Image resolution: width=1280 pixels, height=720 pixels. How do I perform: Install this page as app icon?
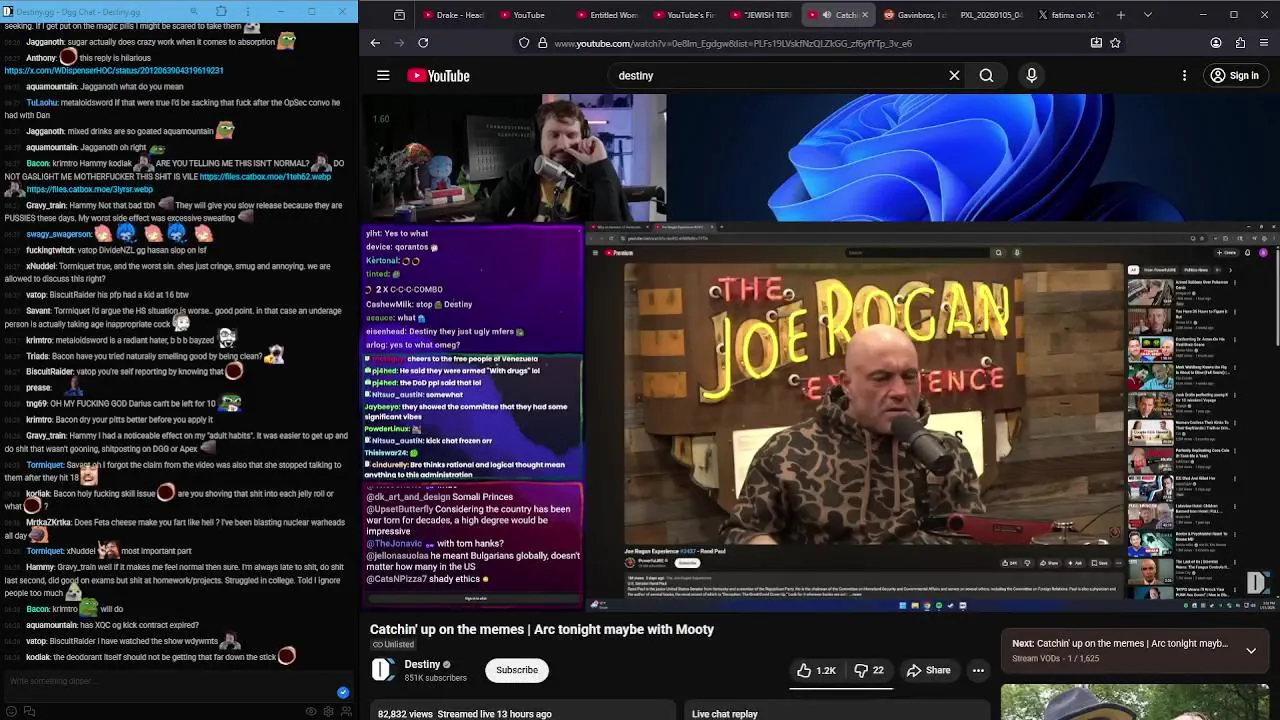coord(1096,43)
